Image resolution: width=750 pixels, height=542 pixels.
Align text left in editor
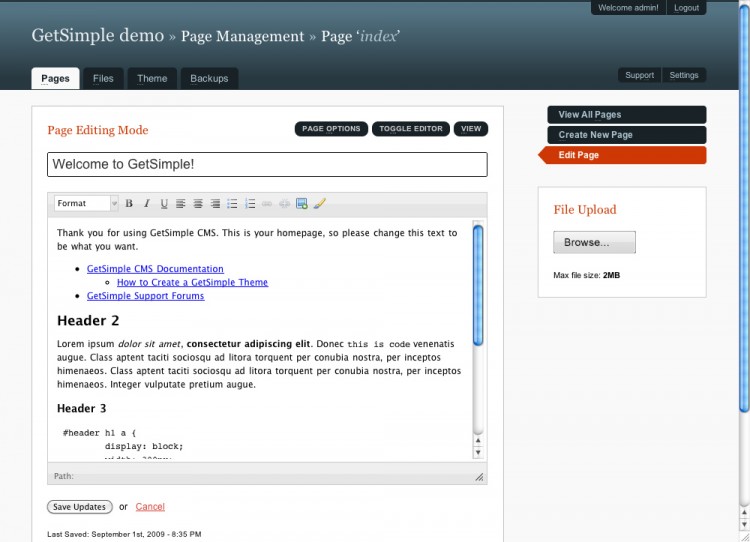(x=181, y=203)
